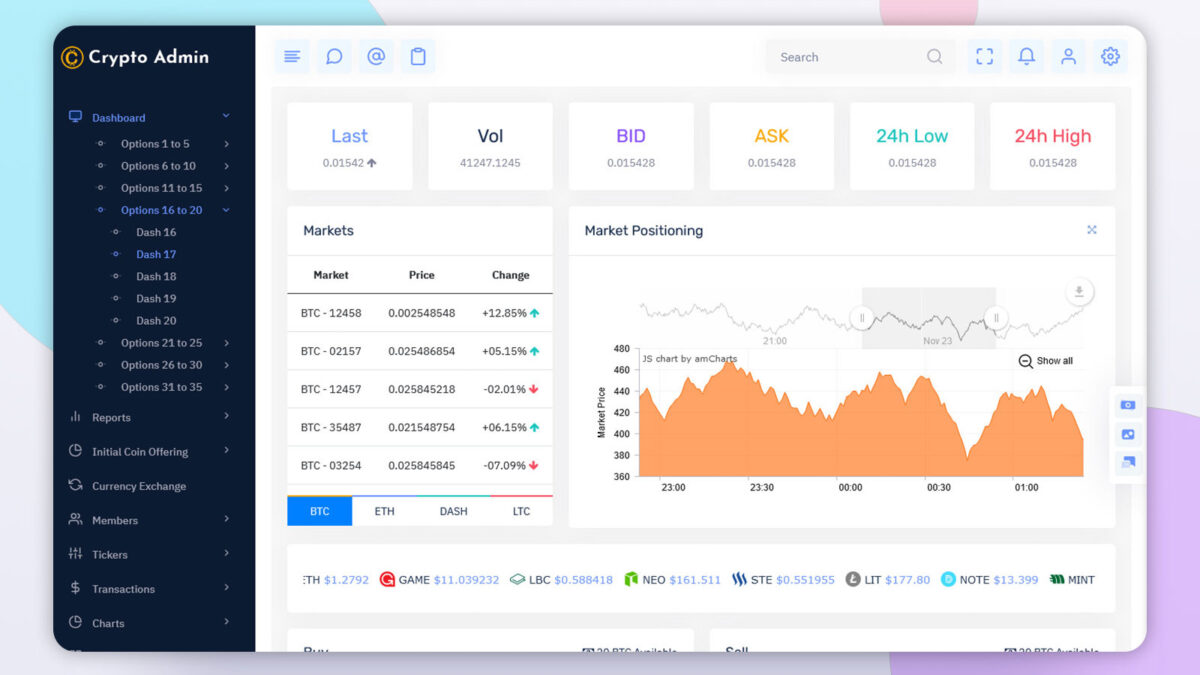Screen dimensions: 1200x675
Task: Open the NEO $161.511 ticker link
Action: click(x=681, y=579)
